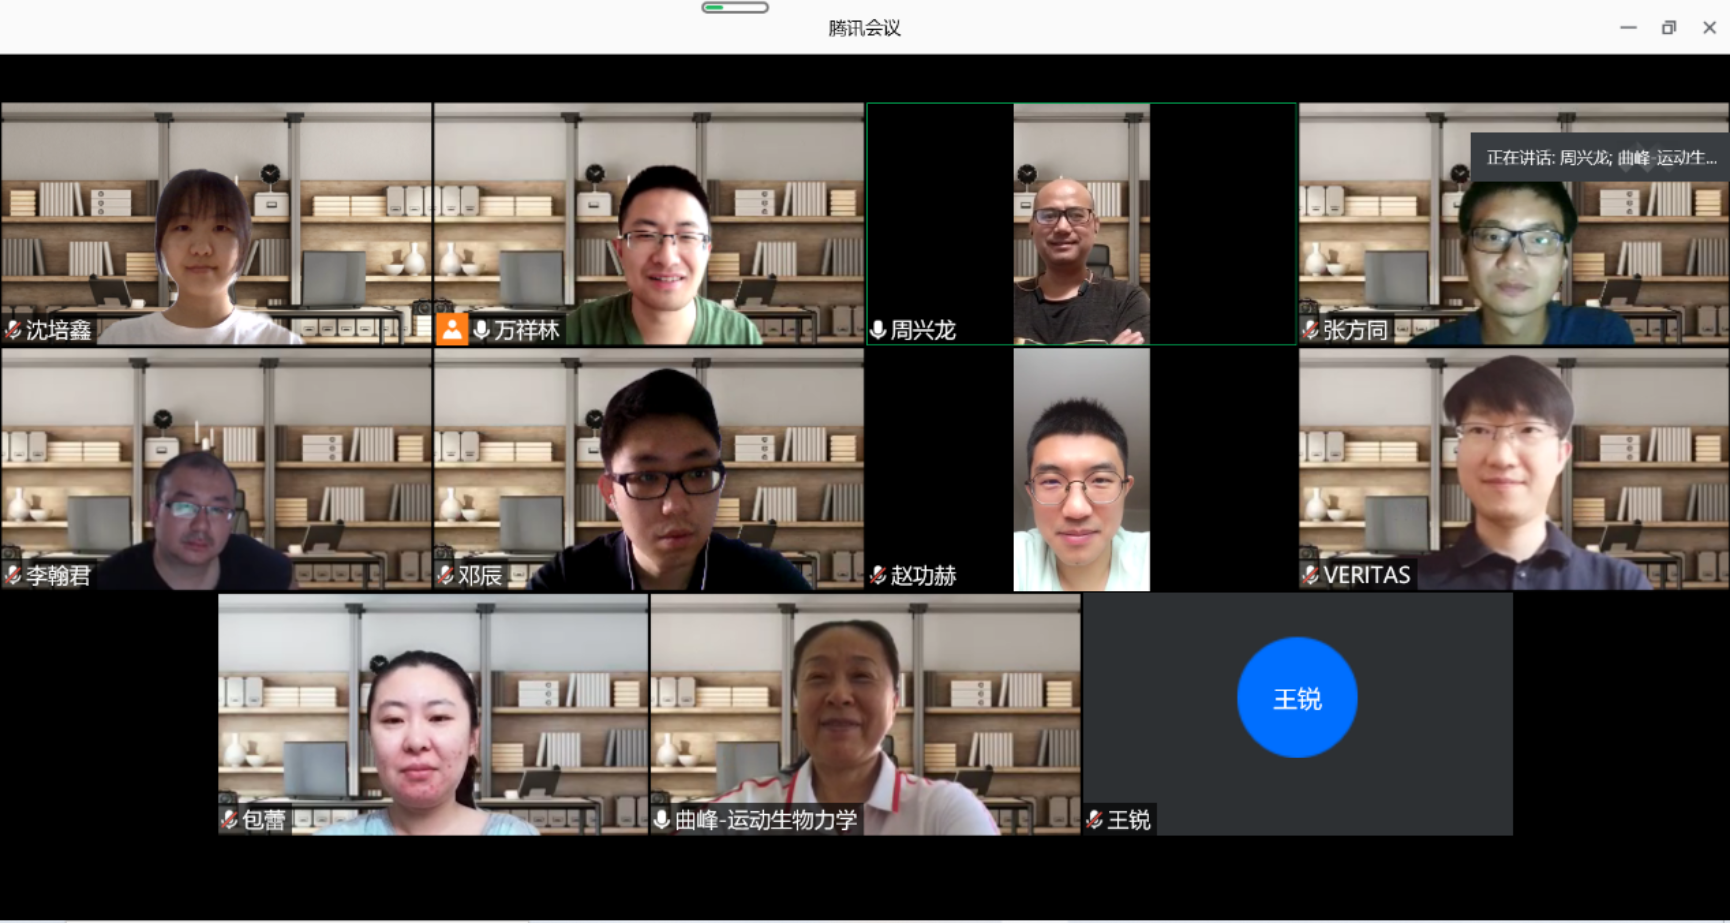
Task: Click the microphone icon beside 曲峰-运动生物力学
Action: 661,820
